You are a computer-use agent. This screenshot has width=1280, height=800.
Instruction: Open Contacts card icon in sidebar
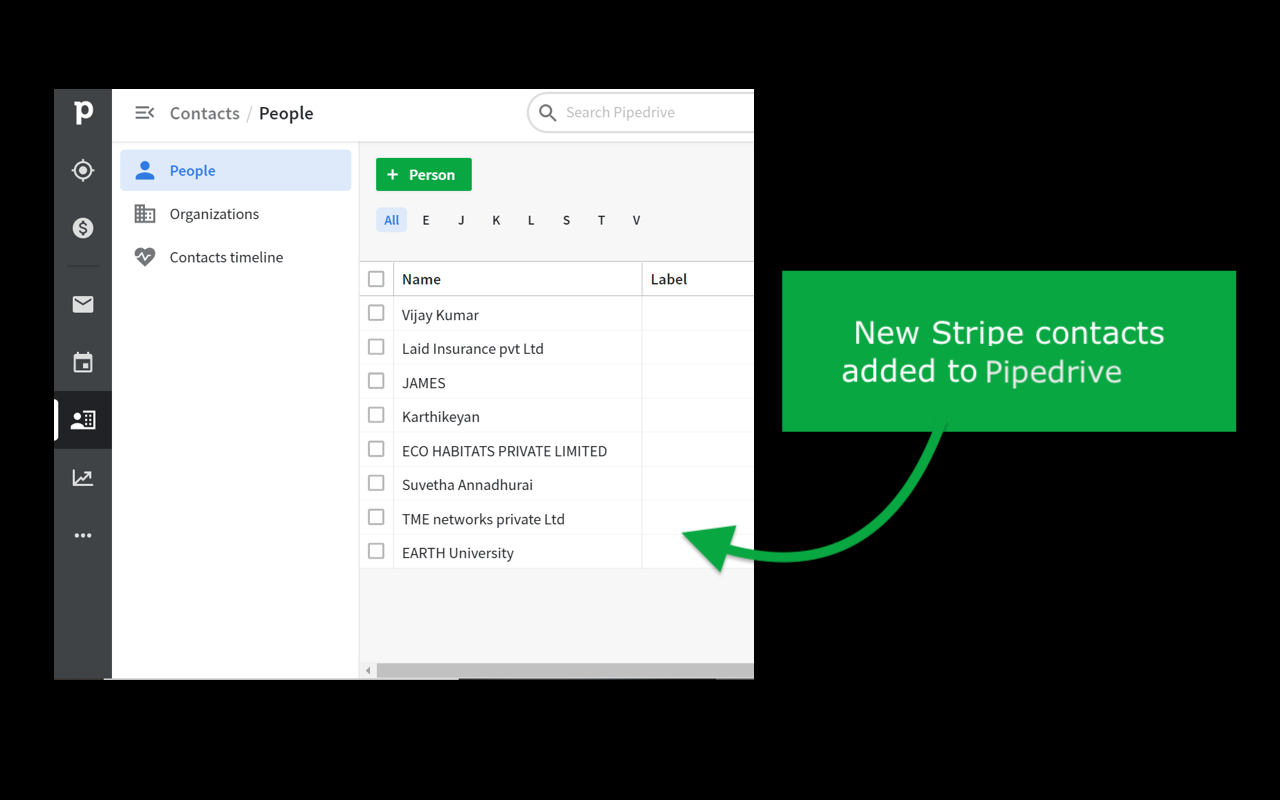point(83,420)
